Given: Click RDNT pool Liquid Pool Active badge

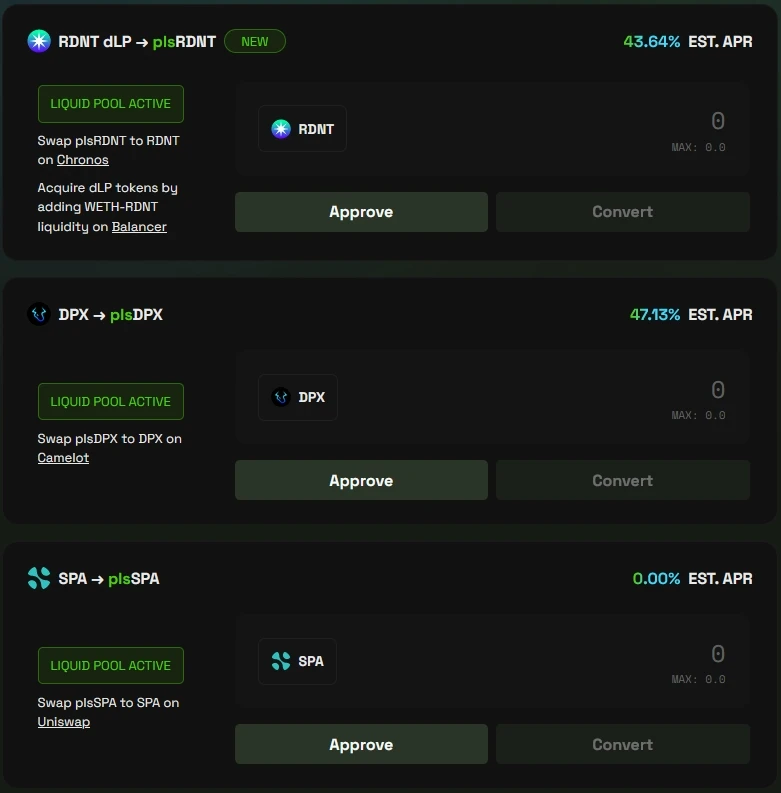Looking at the screenshot, I should coord(111,104).
